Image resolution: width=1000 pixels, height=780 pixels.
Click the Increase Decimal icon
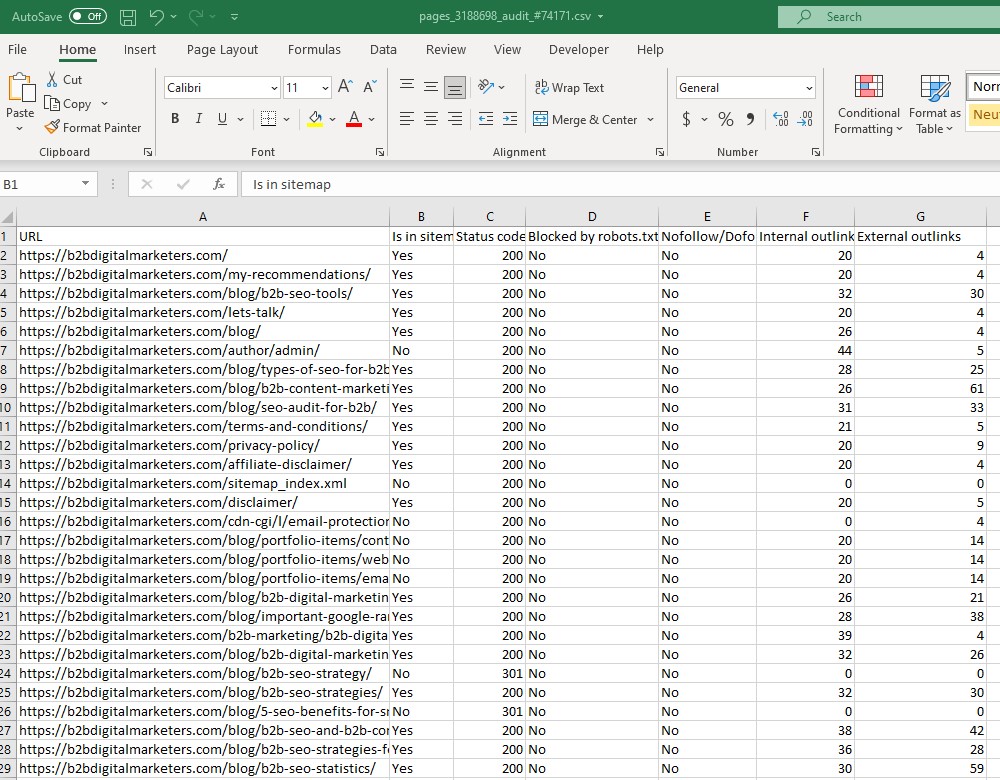[x=781, y=119]
